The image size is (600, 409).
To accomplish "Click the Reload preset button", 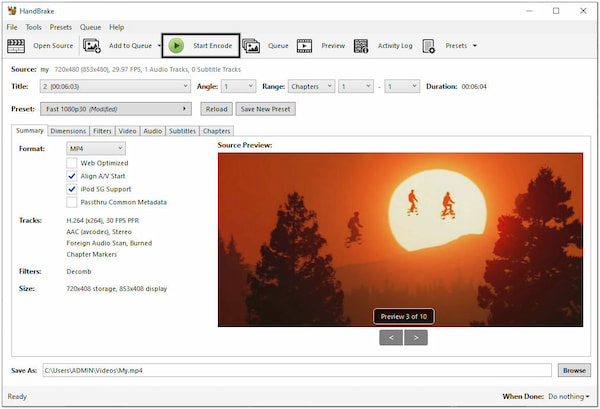I will point(217,109).
